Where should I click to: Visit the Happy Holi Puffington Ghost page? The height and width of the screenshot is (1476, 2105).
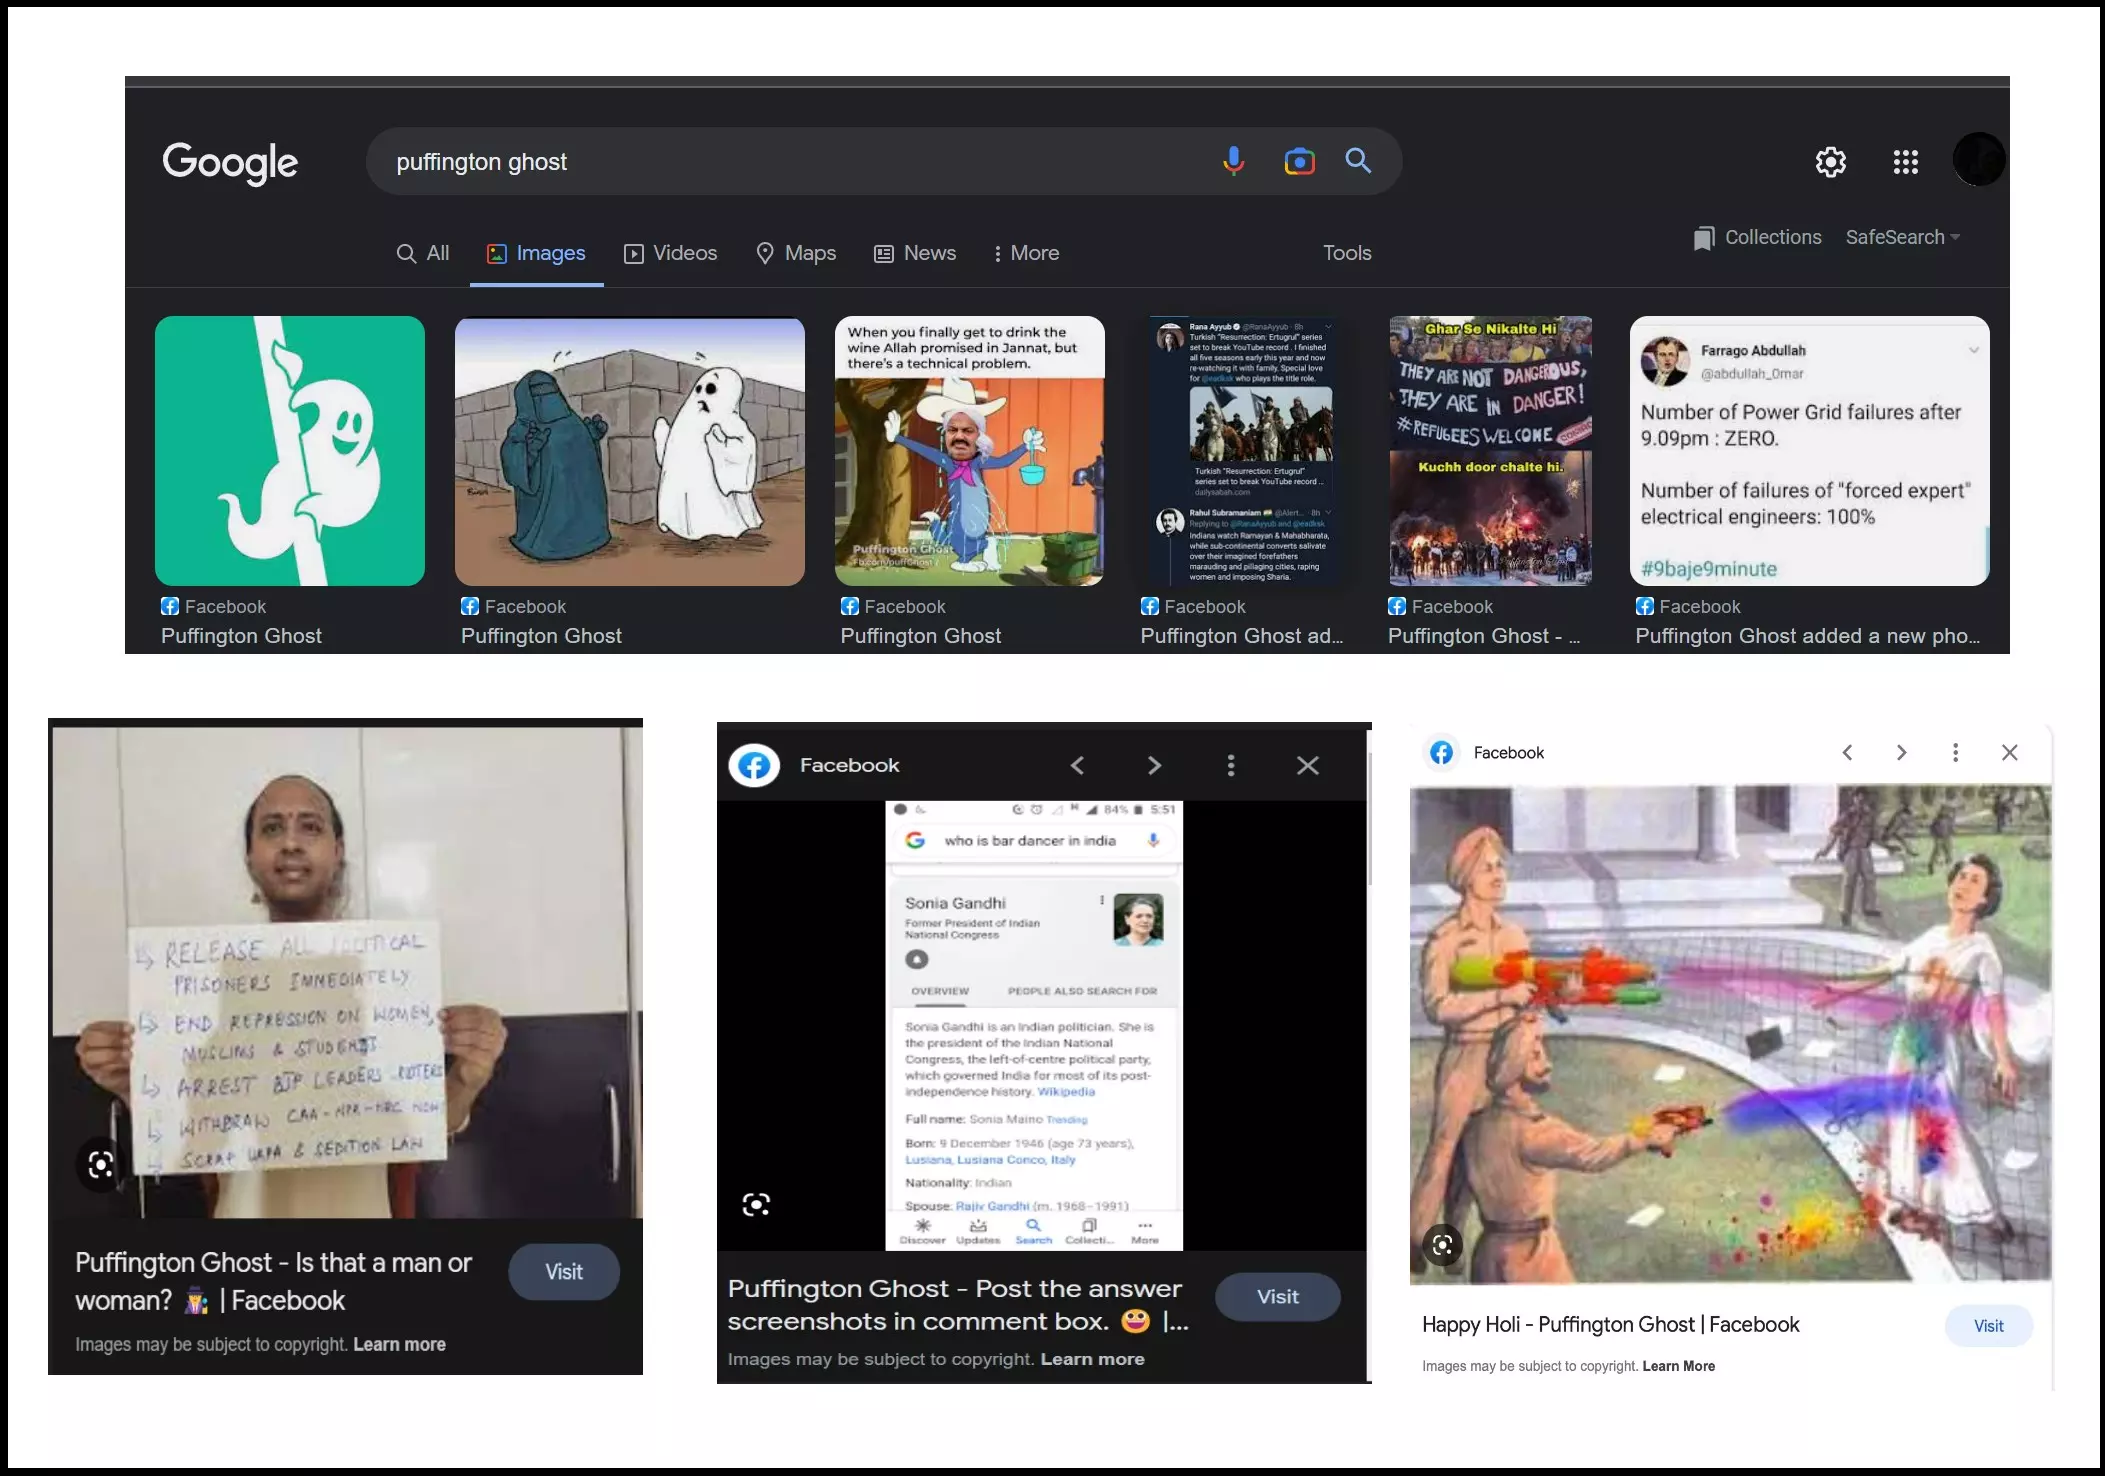pos(1988,1326)
